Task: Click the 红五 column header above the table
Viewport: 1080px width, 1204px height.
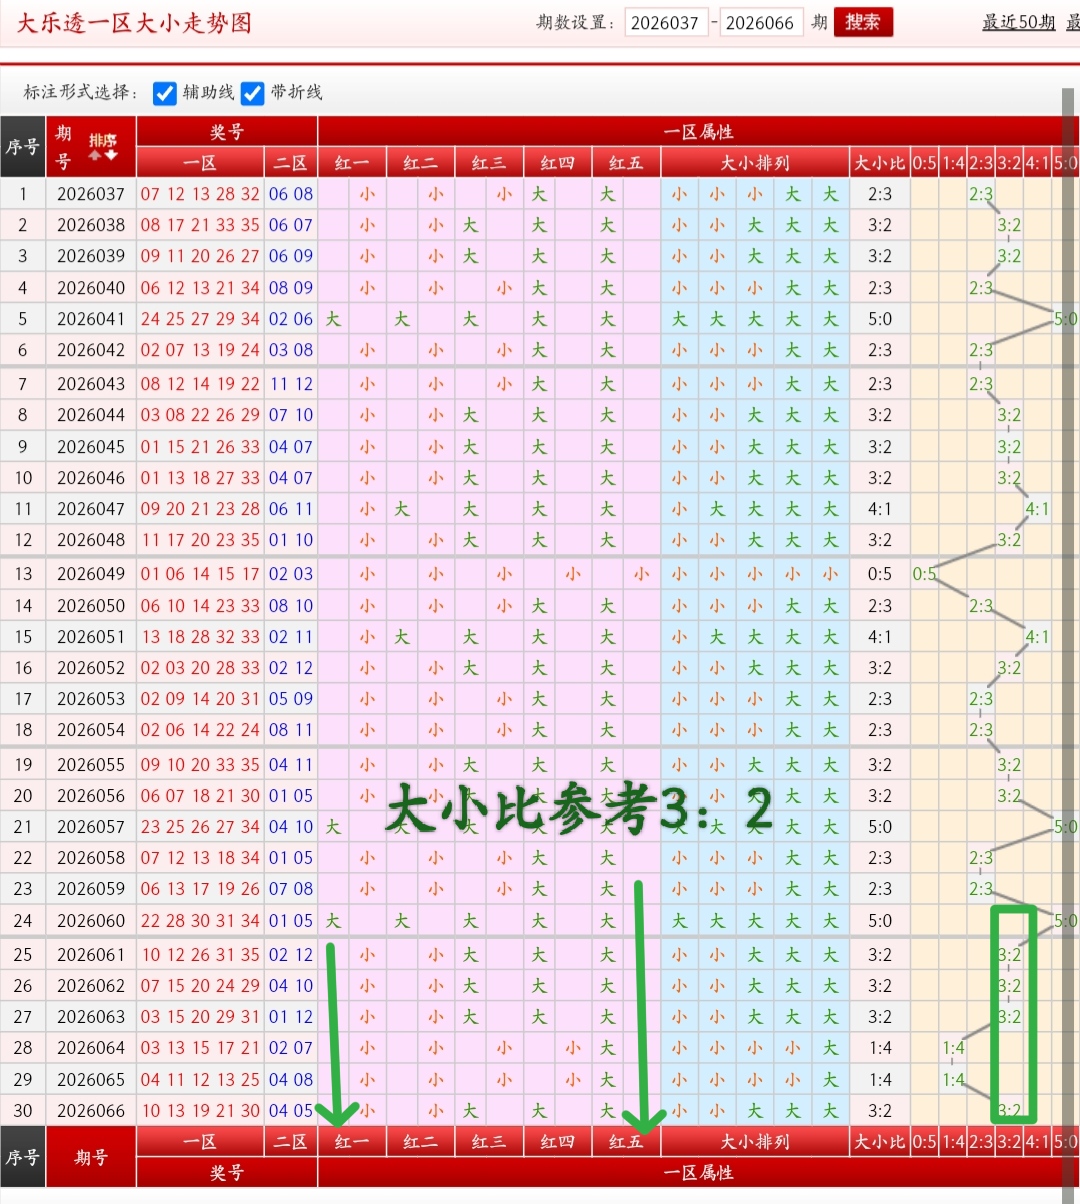Action: click(626, 163)
